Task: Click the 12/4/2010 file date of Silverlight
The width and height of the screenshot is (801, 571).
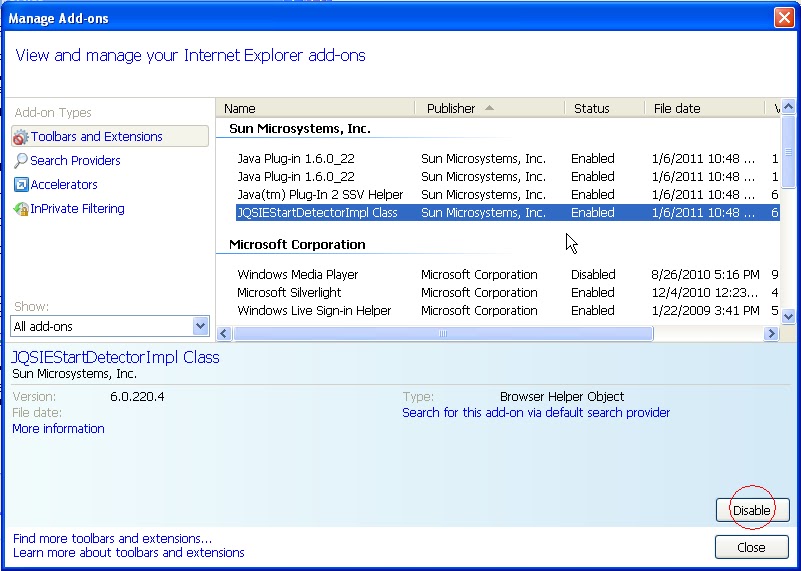Action: (x=704, y=293)
